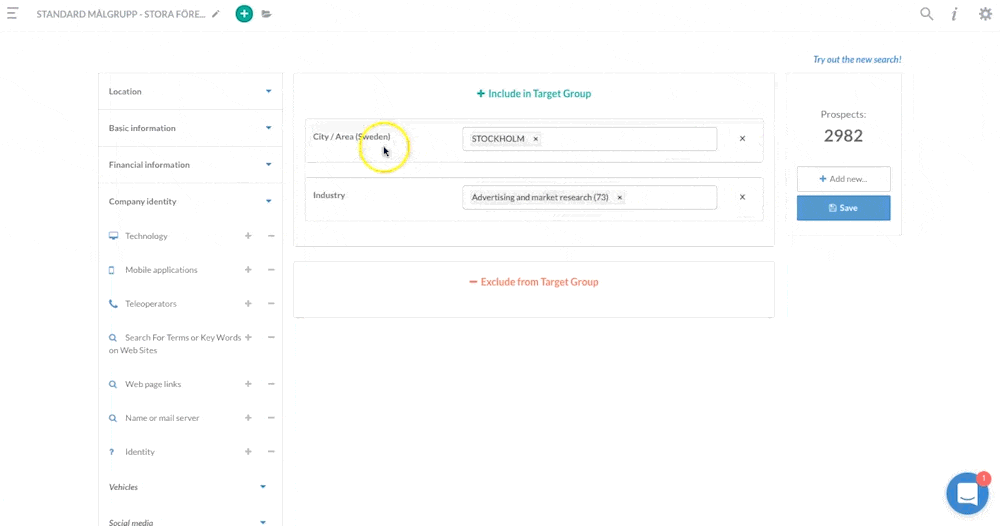This screenshot has height=526, width=1000.
Task: Open the settings gear icon
Action: pos(985,14)
